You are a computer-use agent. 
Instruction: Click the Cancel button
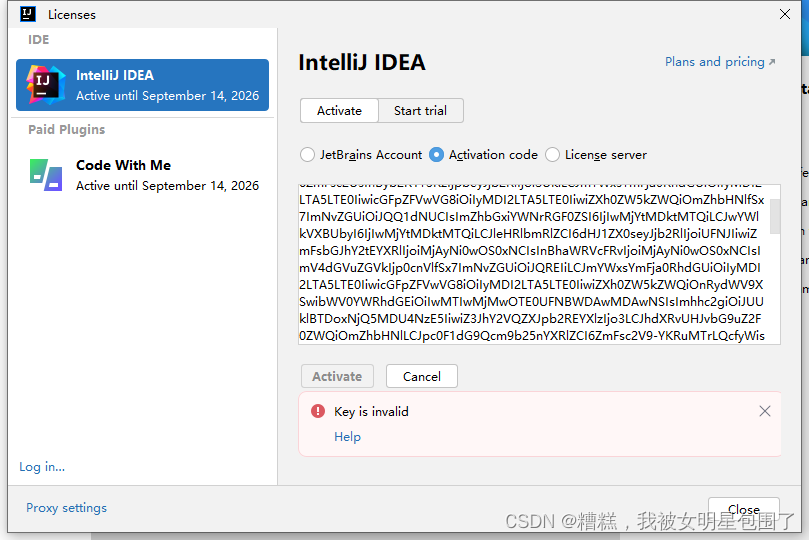tap(422, 376)
